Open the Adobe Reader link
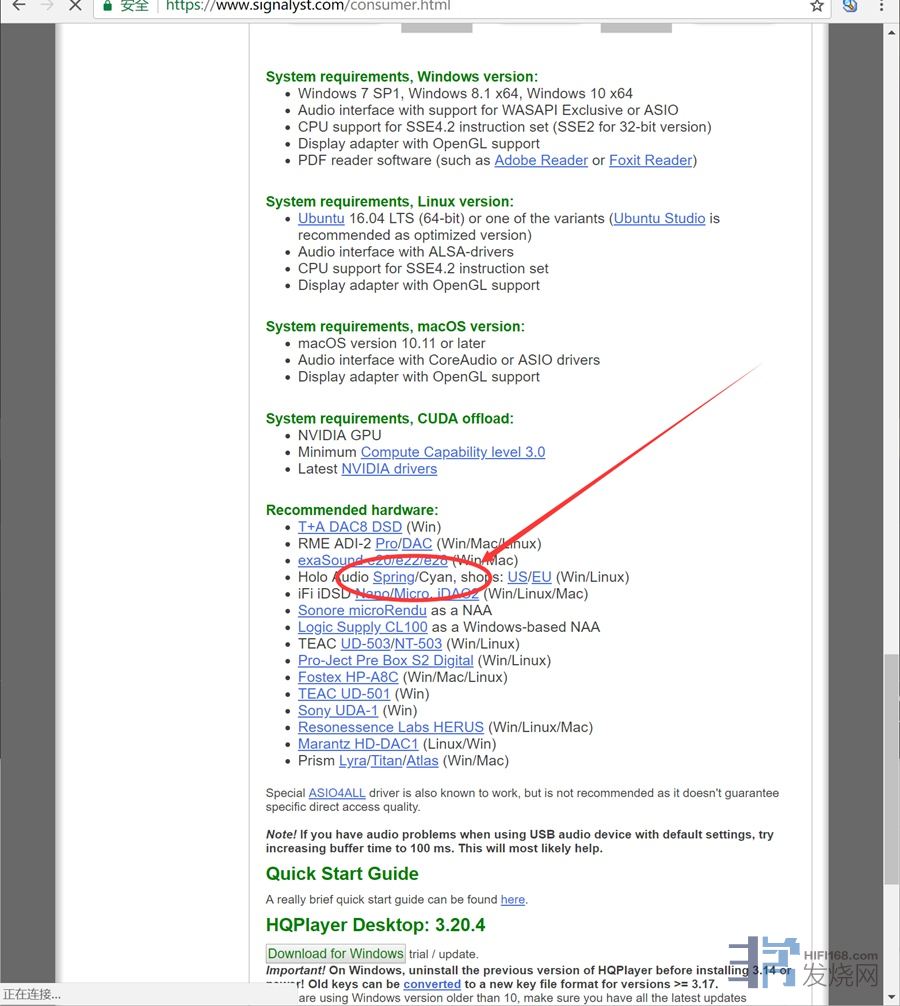 click(541, 160)
